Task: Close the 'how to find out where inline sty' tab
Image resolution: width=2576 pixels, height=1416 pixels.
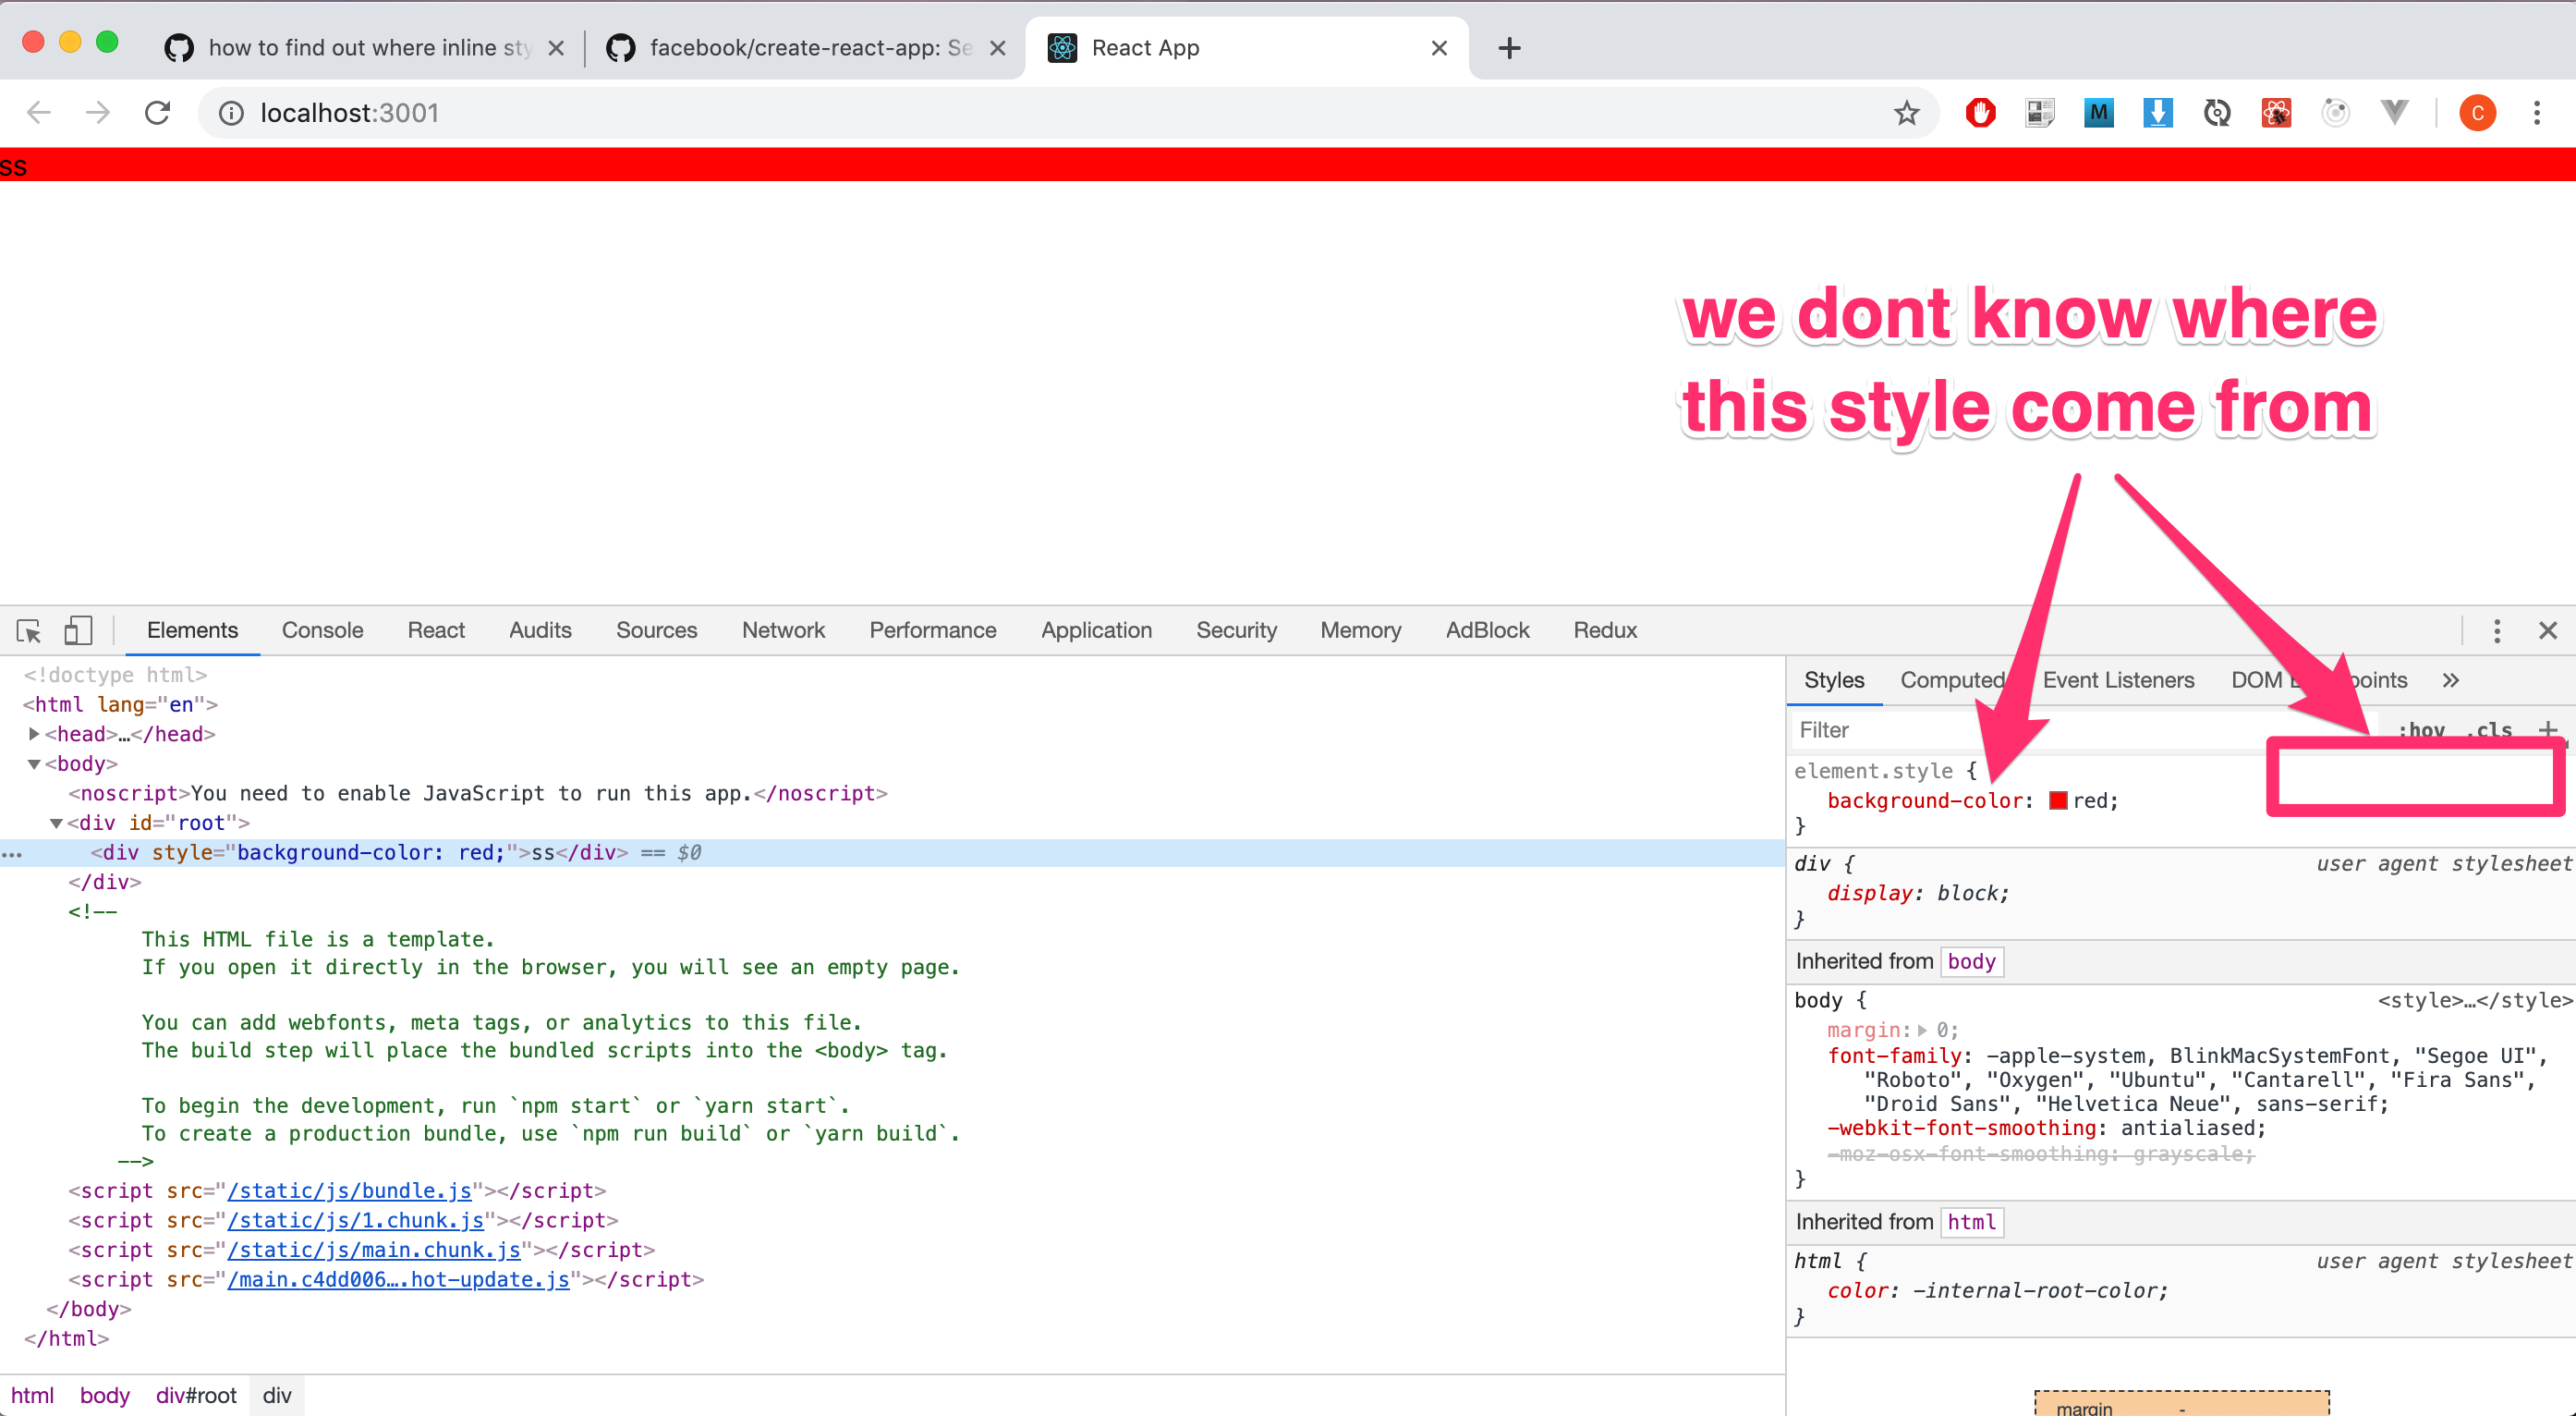Action: [556, 48]
